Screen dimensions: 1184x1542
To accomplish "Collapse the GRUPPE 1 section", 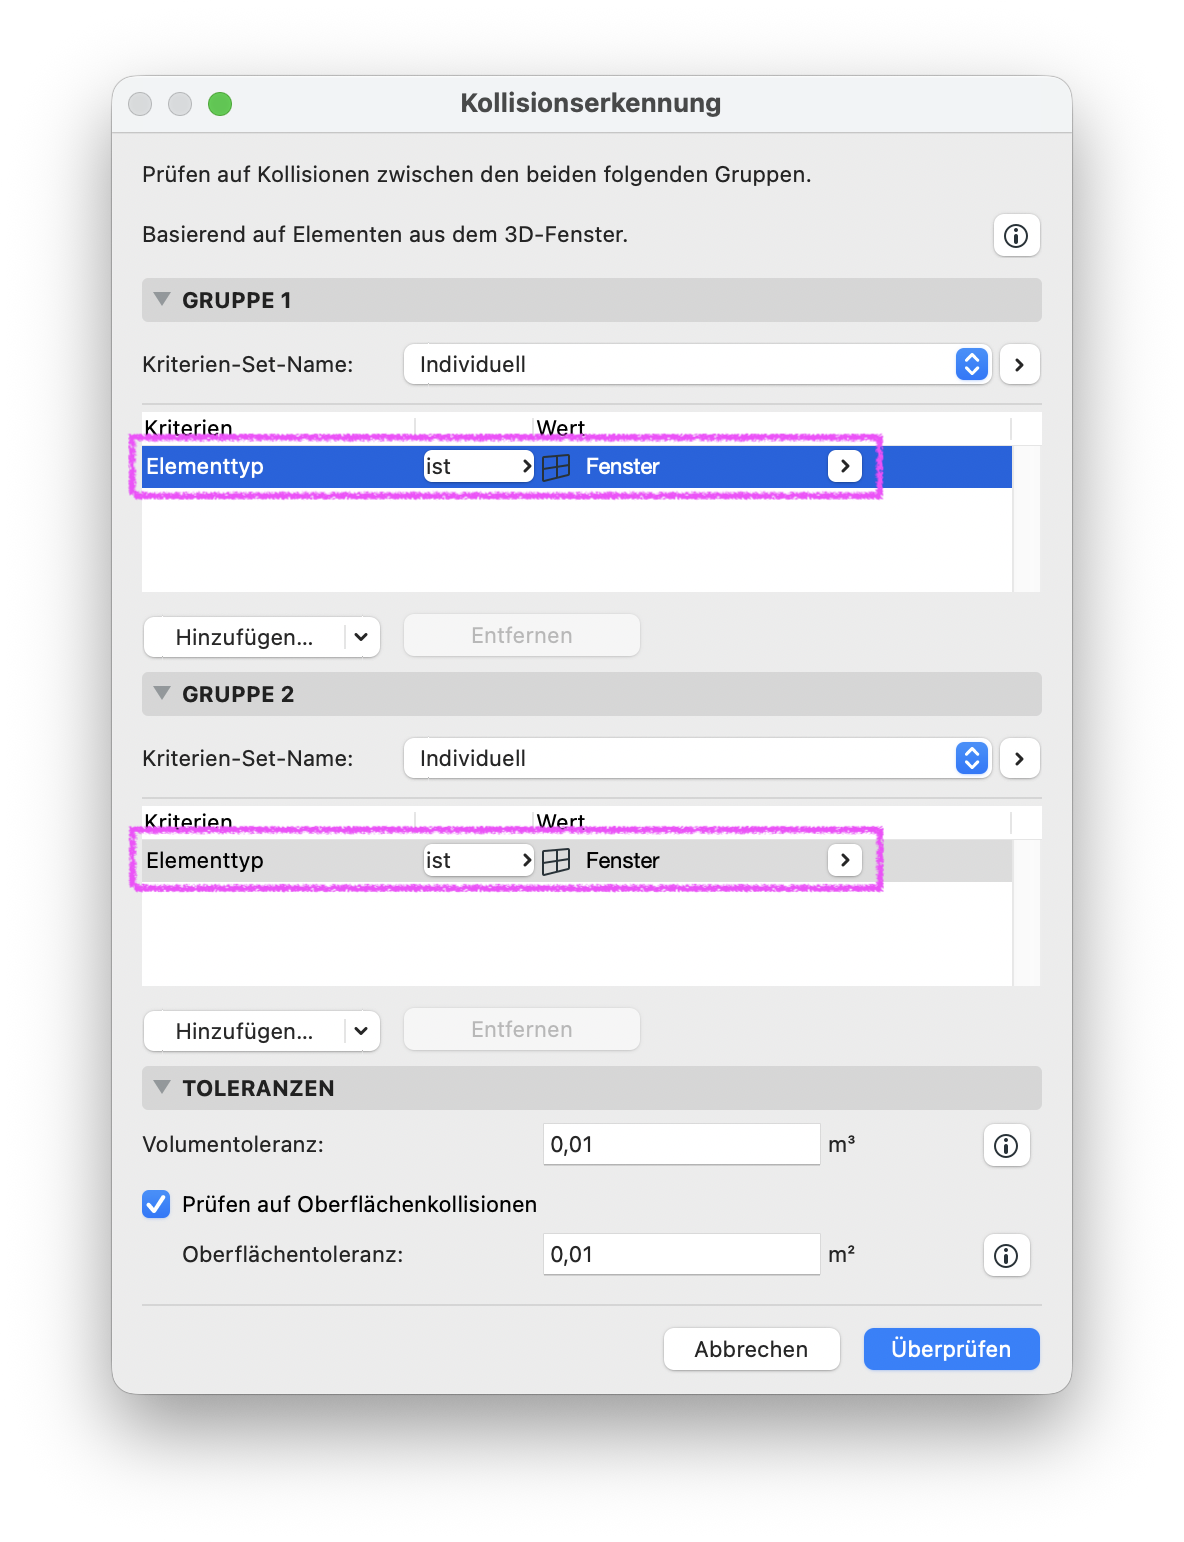I will point(162,300).
